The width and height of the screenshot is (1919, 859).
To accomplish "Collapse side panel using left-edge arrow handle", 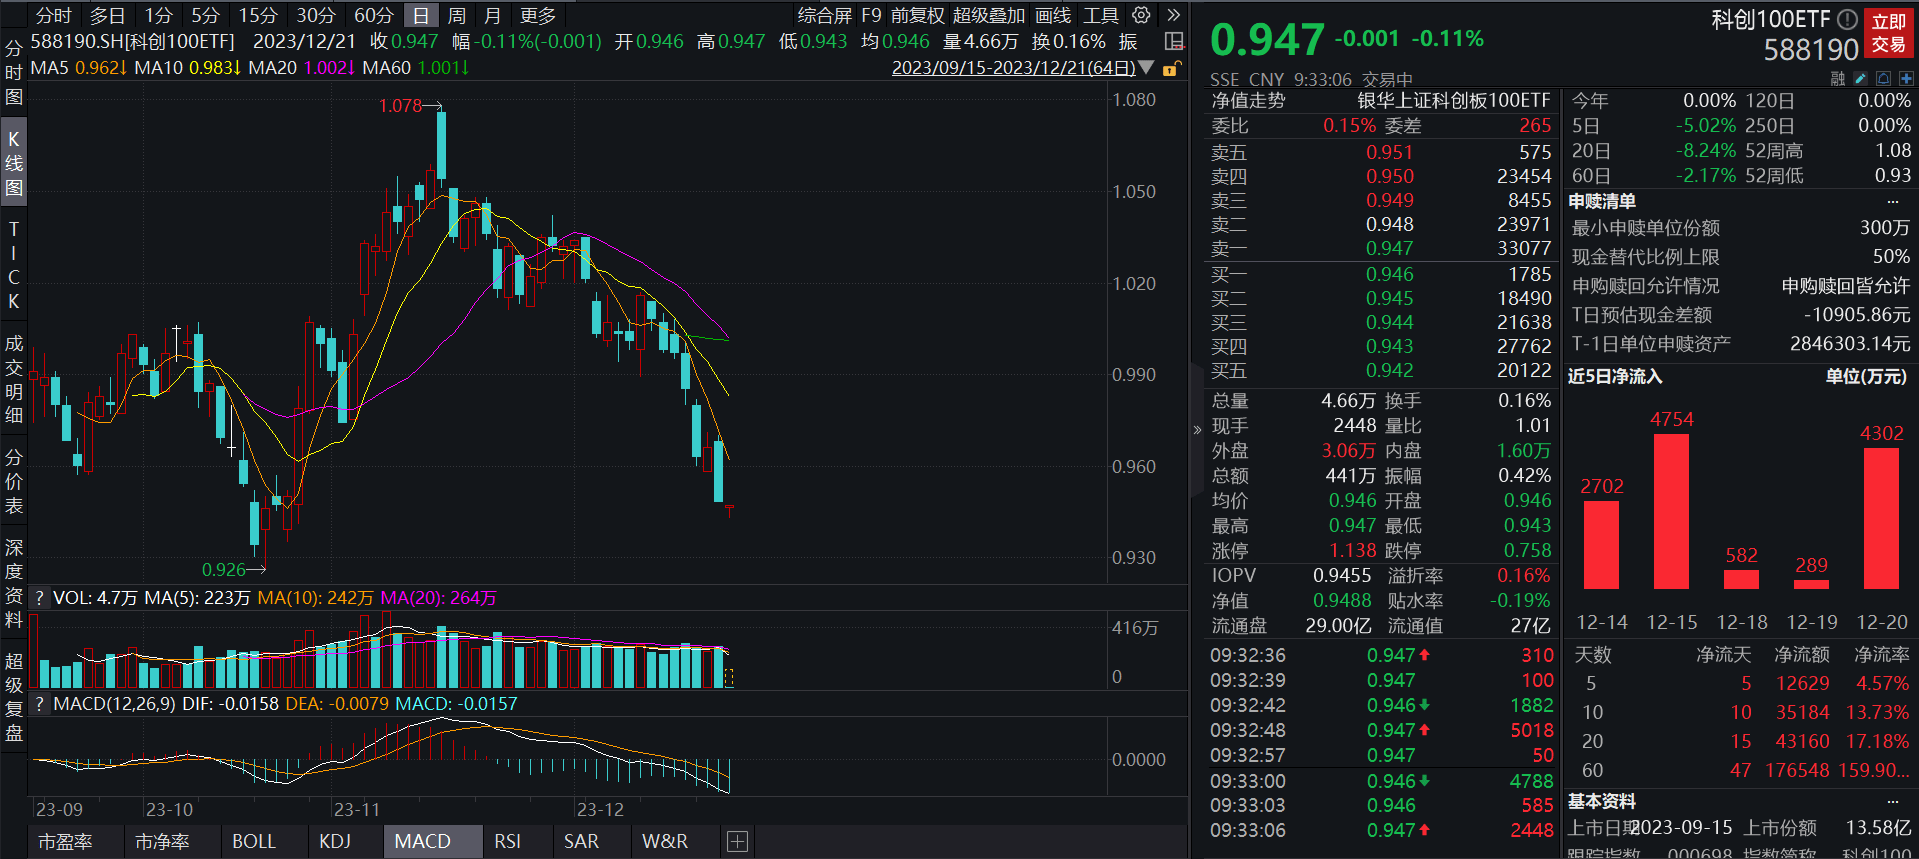I will point(1197,430).
